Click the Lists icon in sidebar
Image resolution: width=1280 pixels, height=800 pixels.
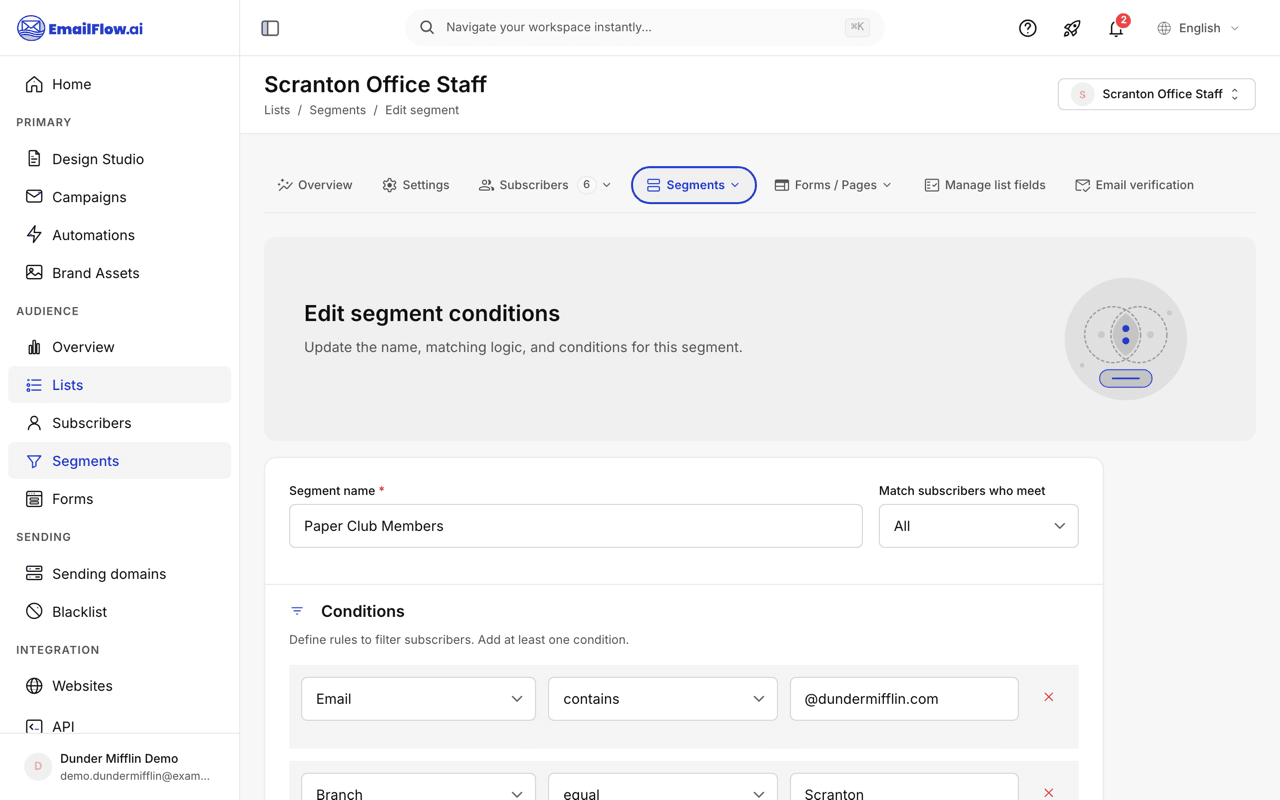point(34,385)
